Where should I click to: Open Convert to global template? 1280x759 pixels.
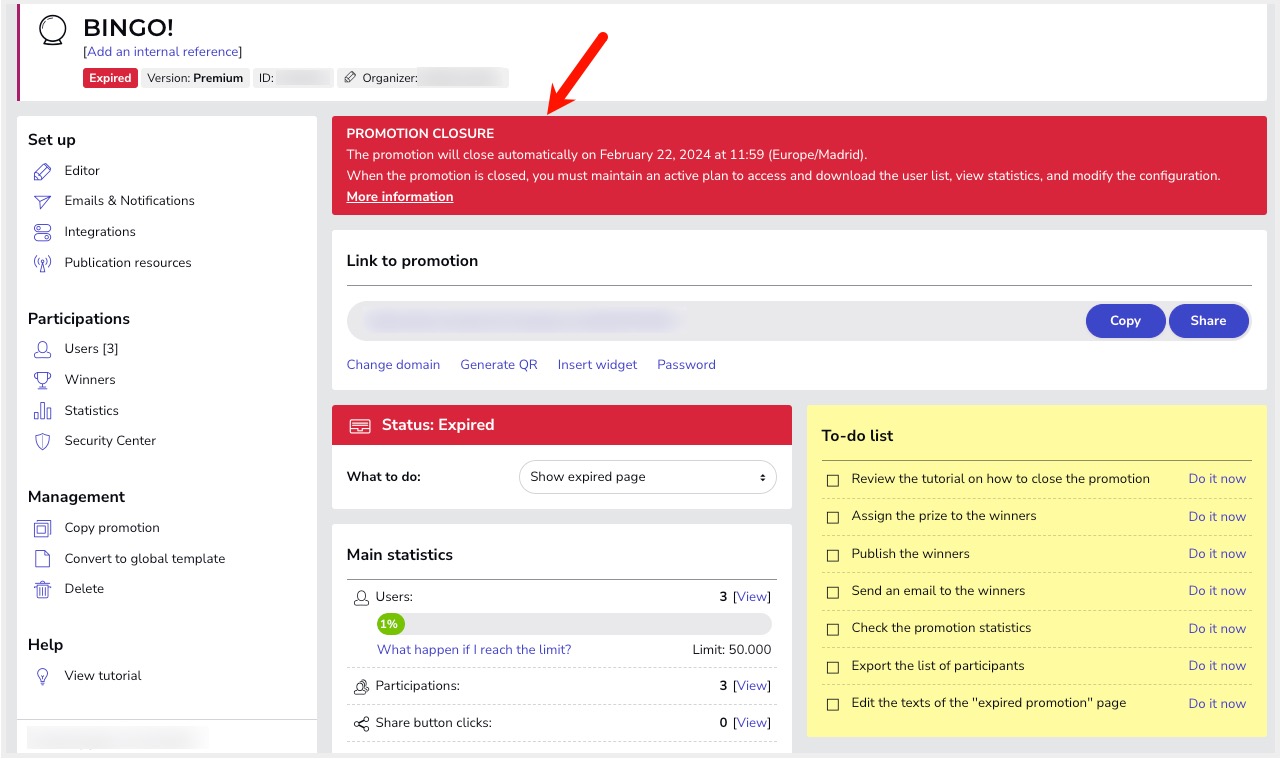tap(144, 559)
